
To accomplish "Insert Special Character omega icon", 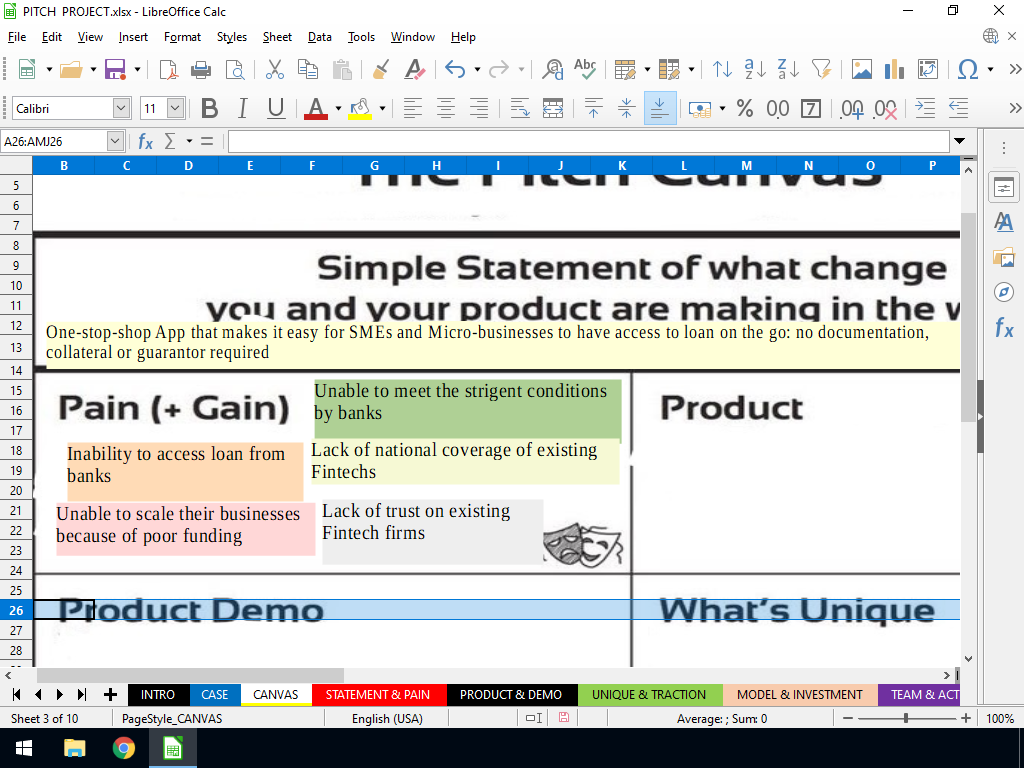I will click(968, 69).
